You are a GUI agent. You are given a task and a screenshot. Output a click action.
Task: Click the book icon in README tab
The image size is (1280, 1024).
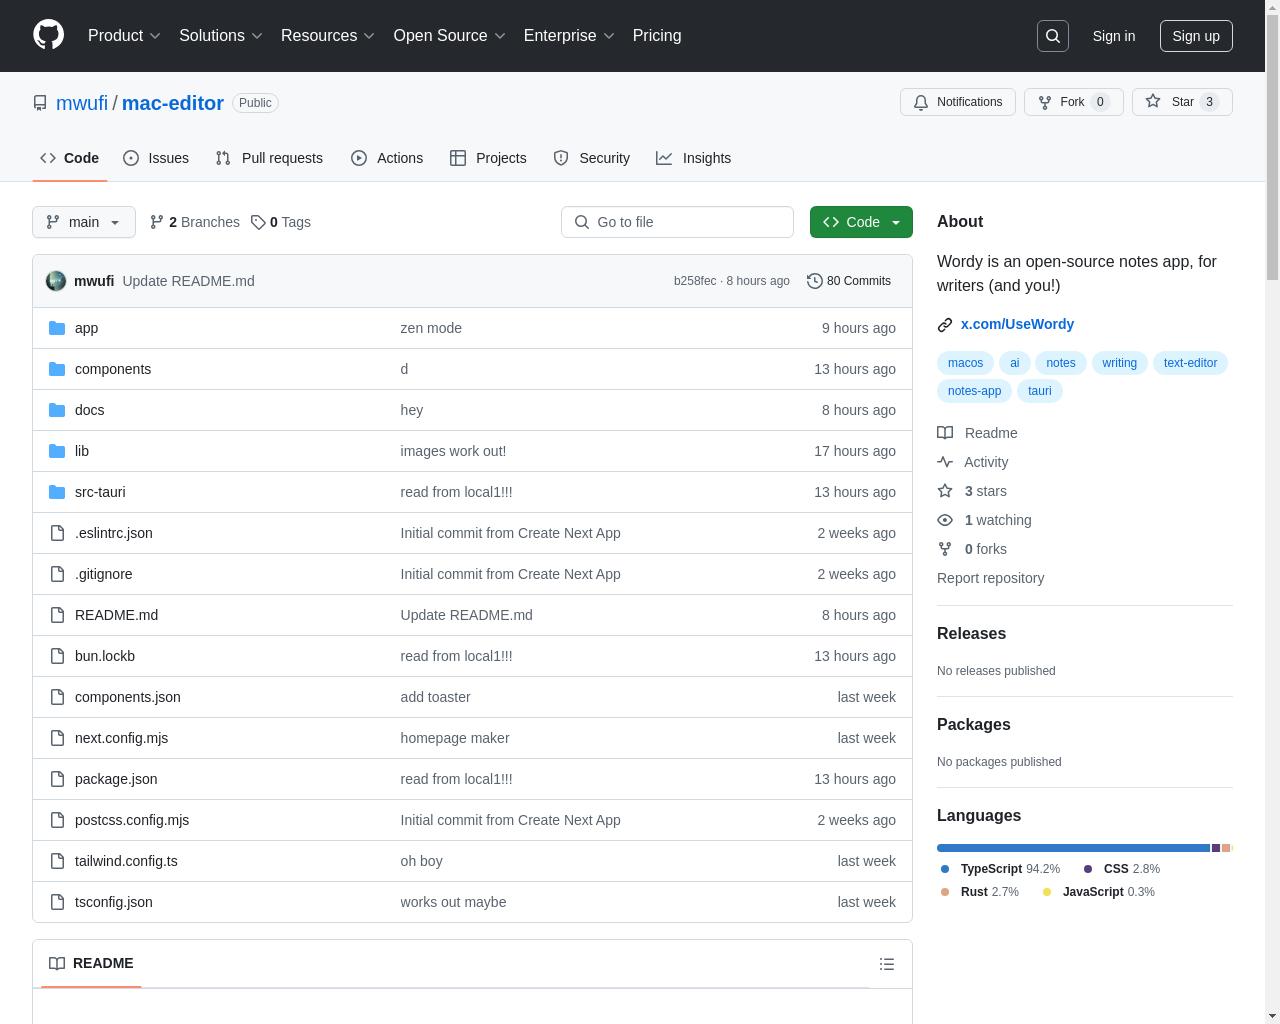[57, 963]
